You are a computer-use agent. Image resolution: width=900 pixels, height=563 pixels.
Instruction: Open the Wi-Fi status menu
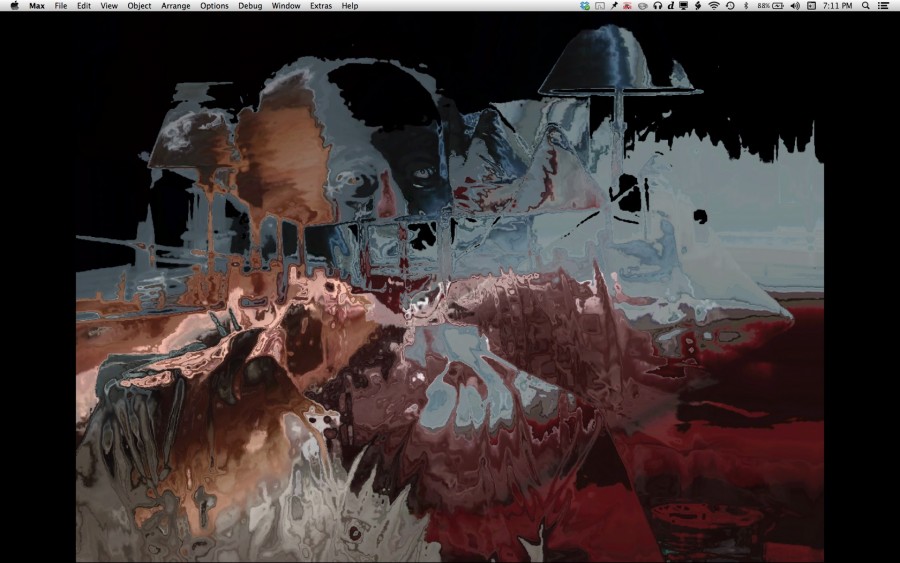pyautogui.click(x=714, y=6)
